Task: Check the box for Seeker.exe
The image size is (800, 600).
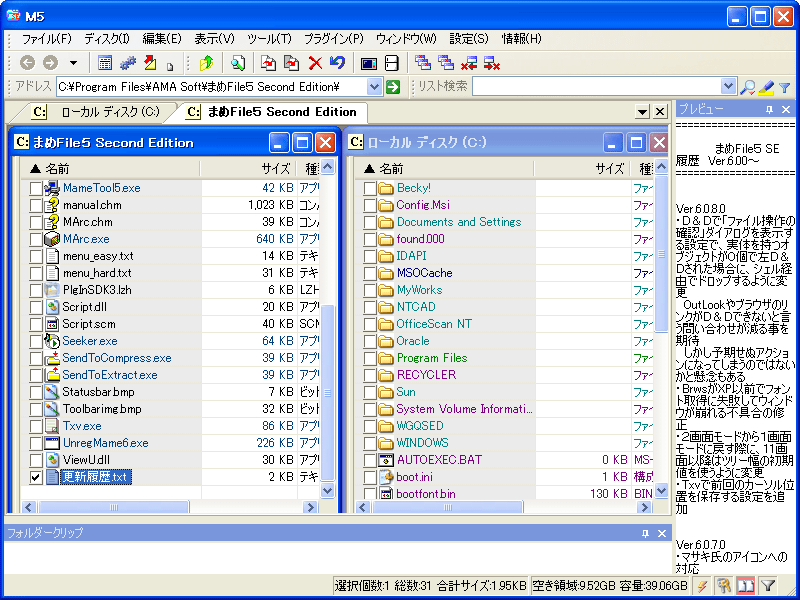Action: pos(35,341)
